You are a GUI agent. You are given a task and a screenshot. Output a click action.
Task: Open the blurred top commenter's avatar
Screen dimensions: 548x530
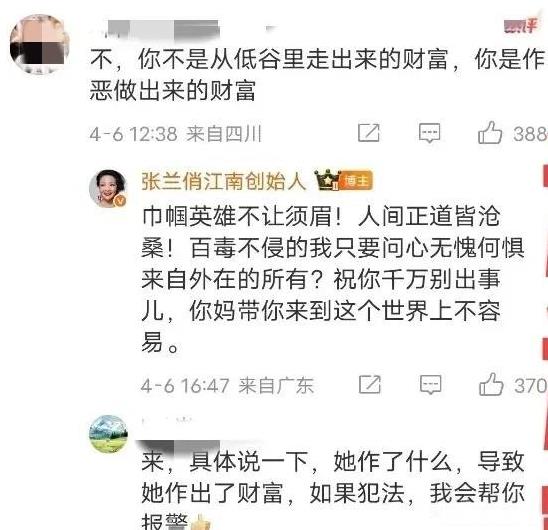click(39, 44)
